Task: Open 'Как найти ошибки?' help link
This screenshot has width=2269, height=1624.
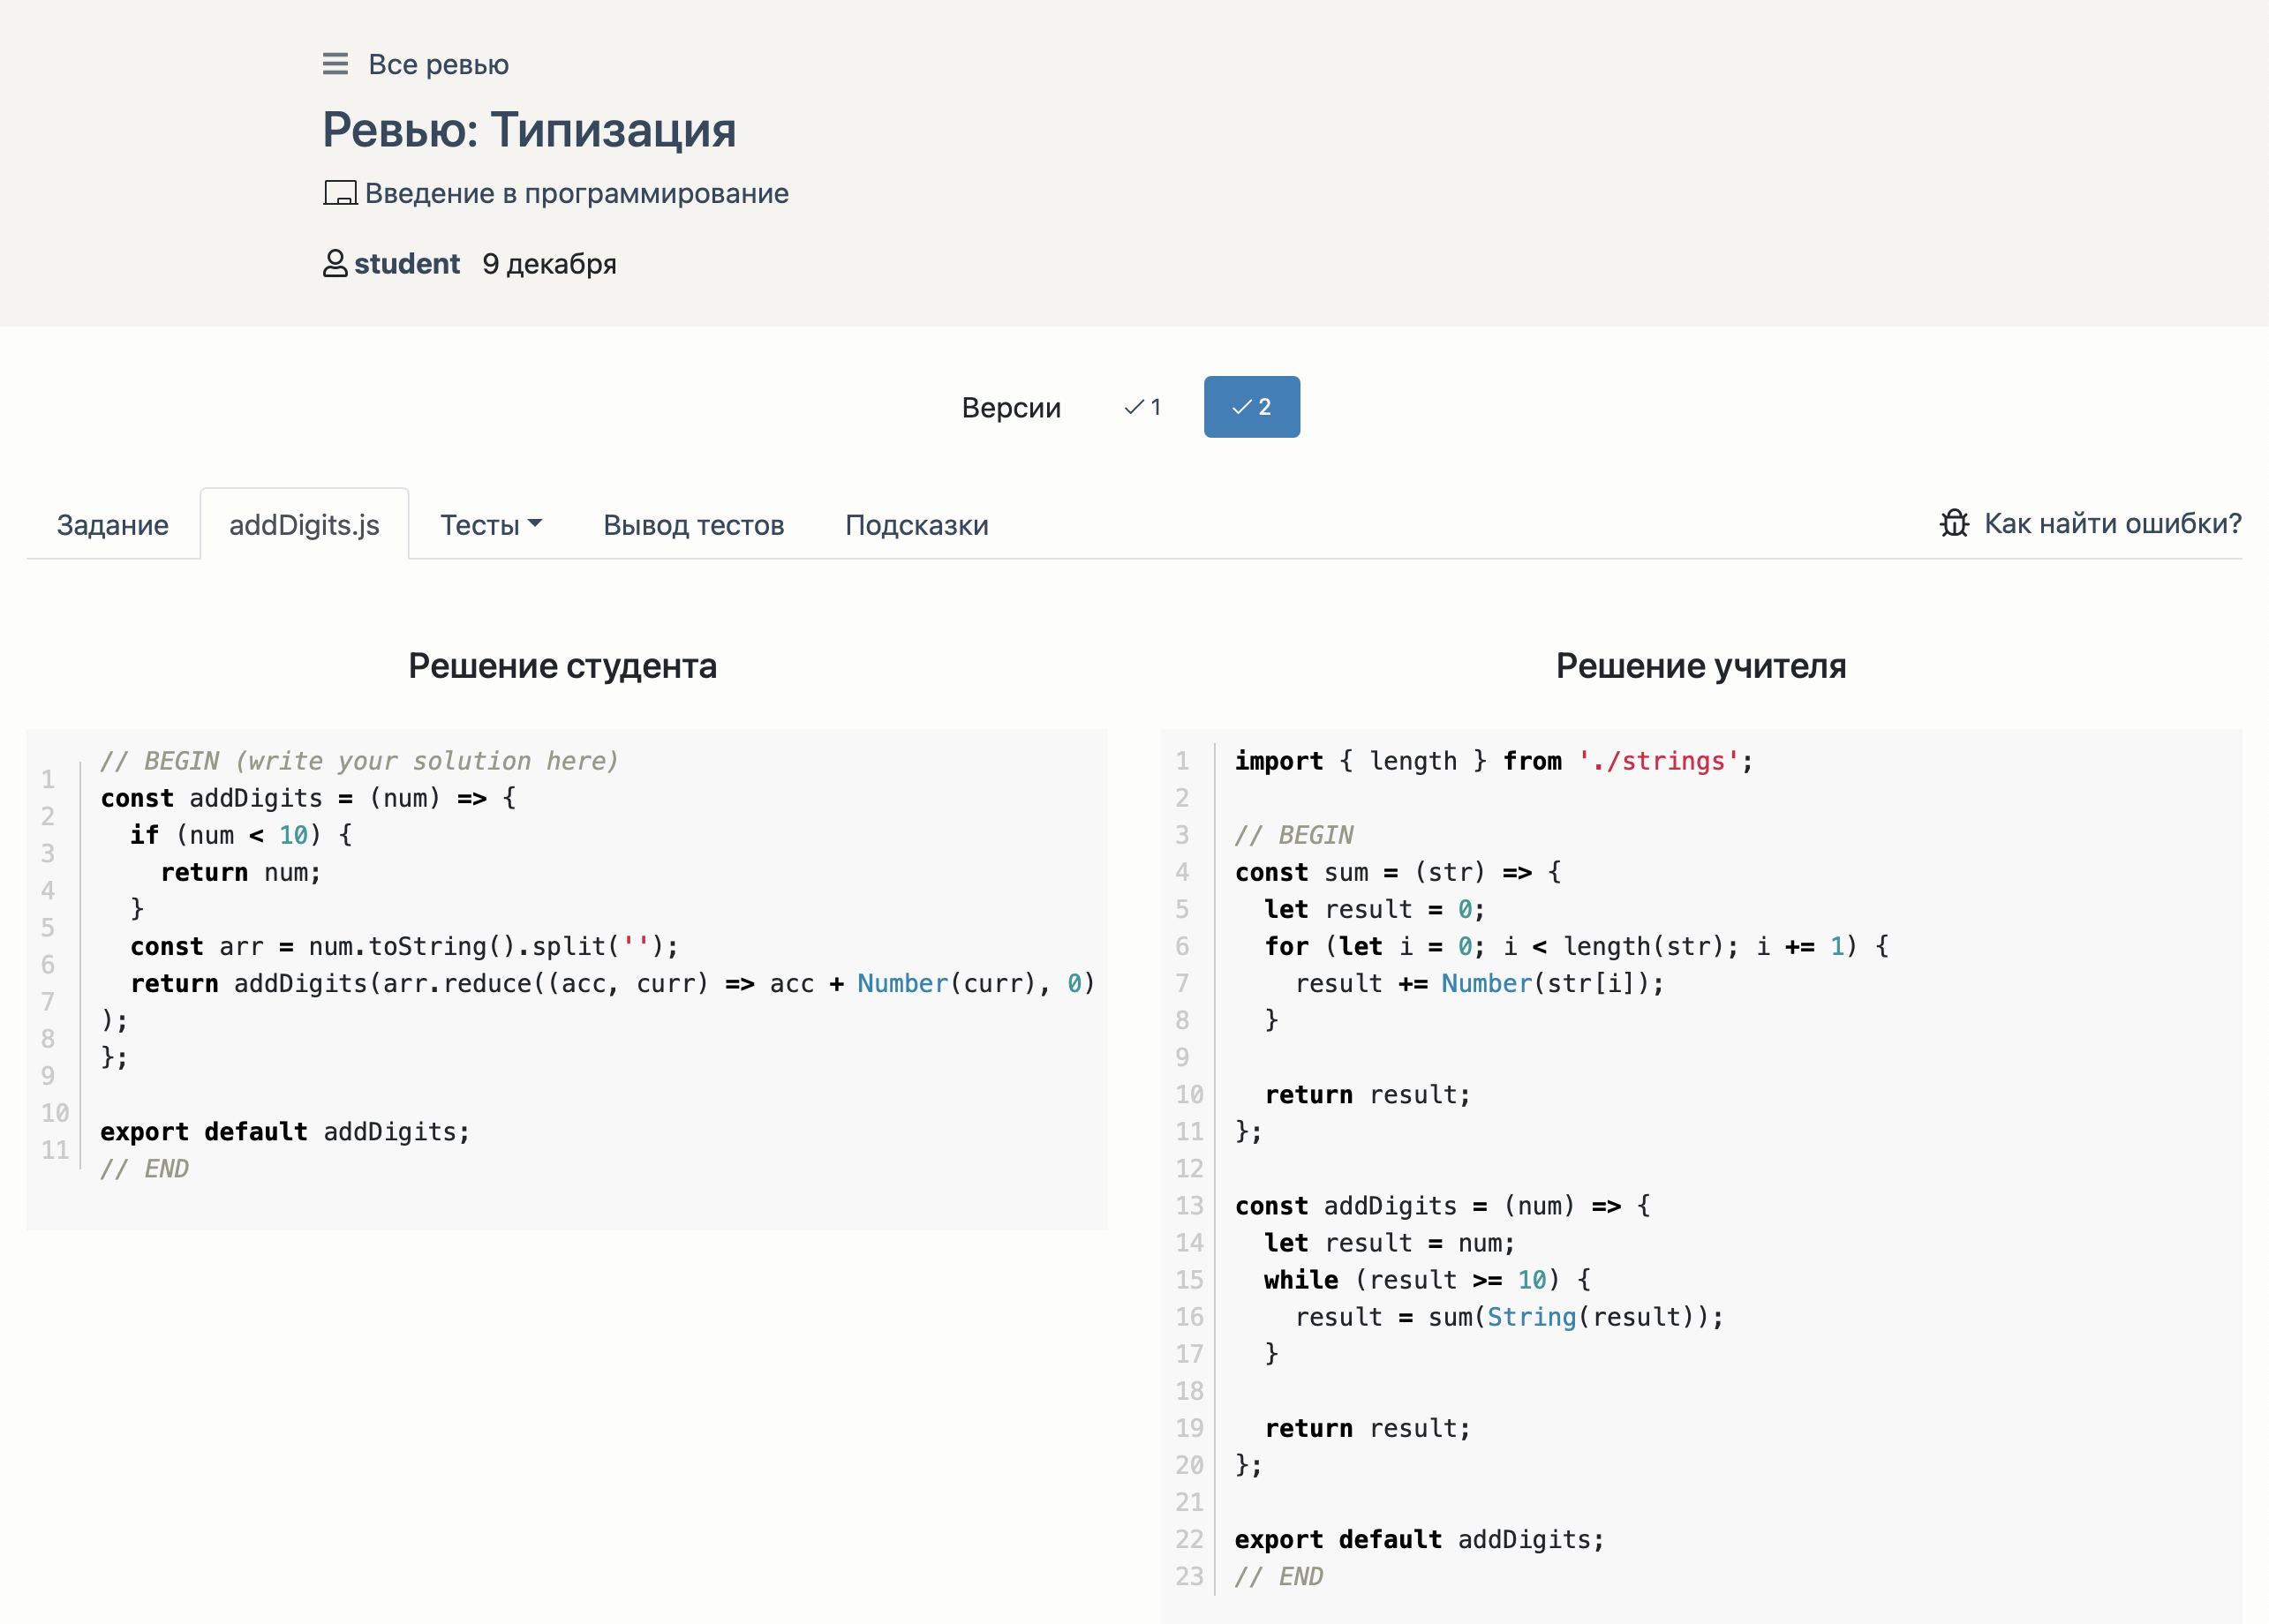Action: [x=2112, y=523]
